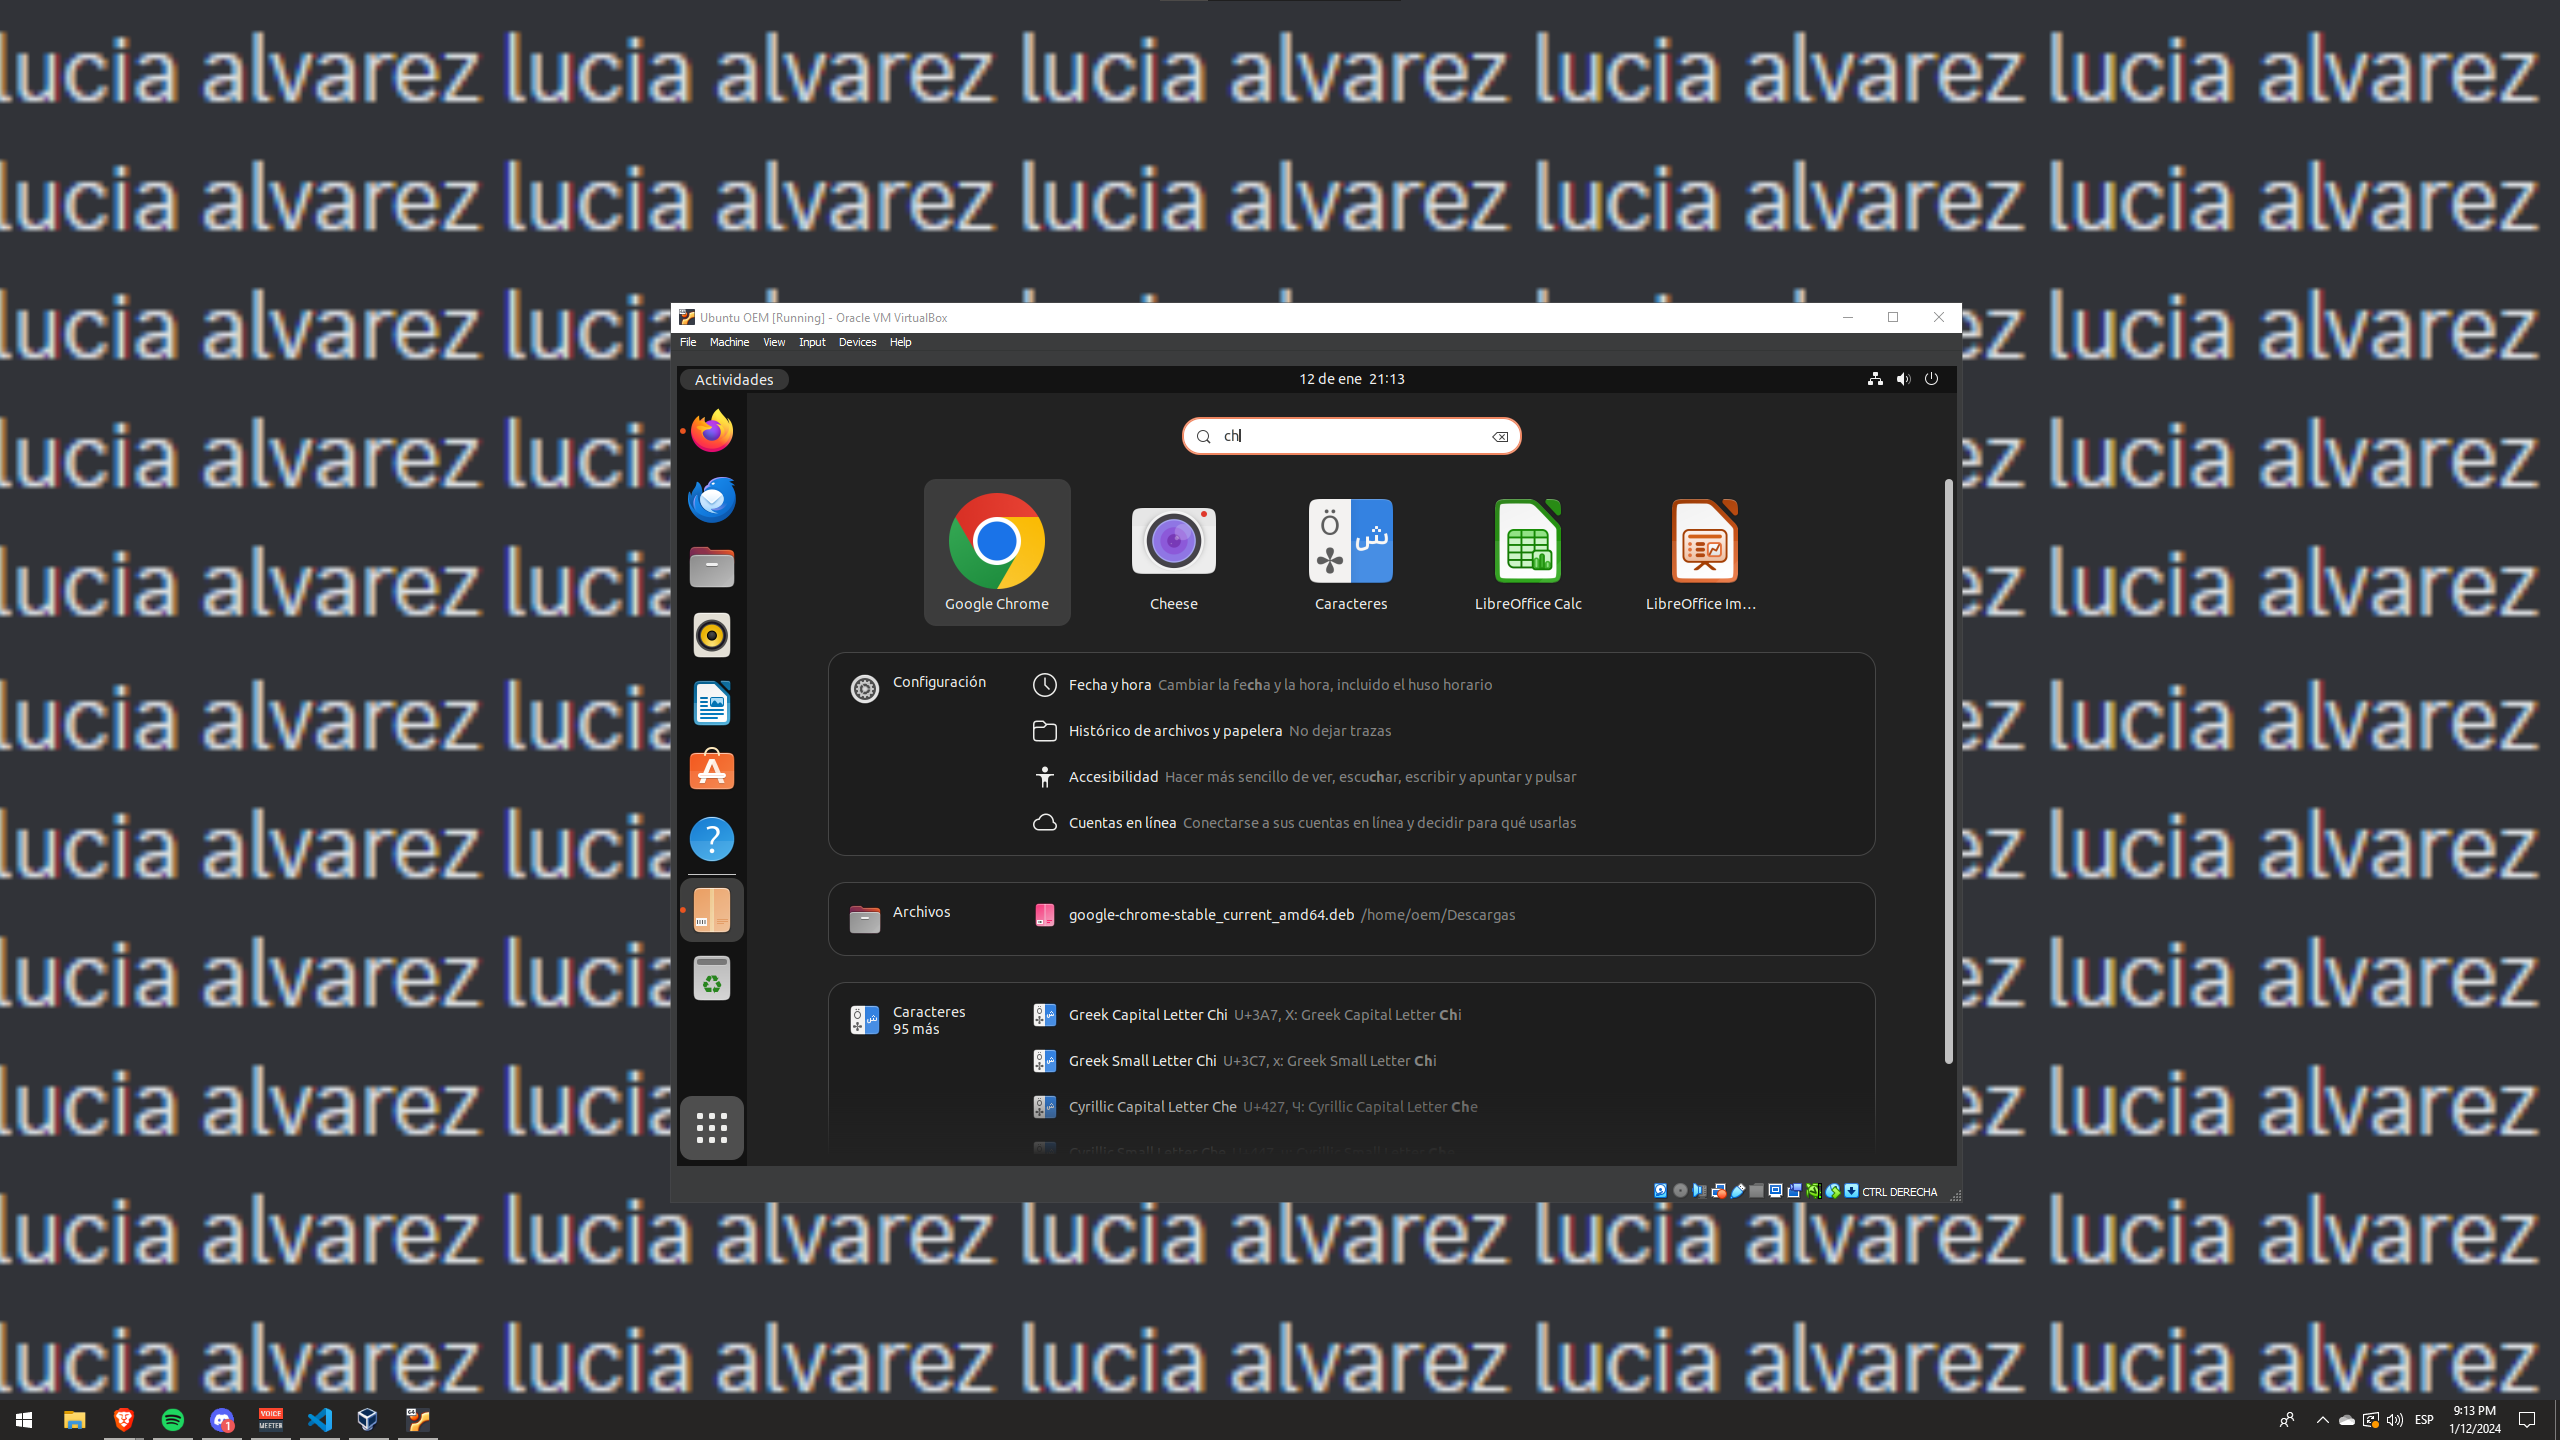
Task: Show the application grid
Action: (x=711, y=1126)
